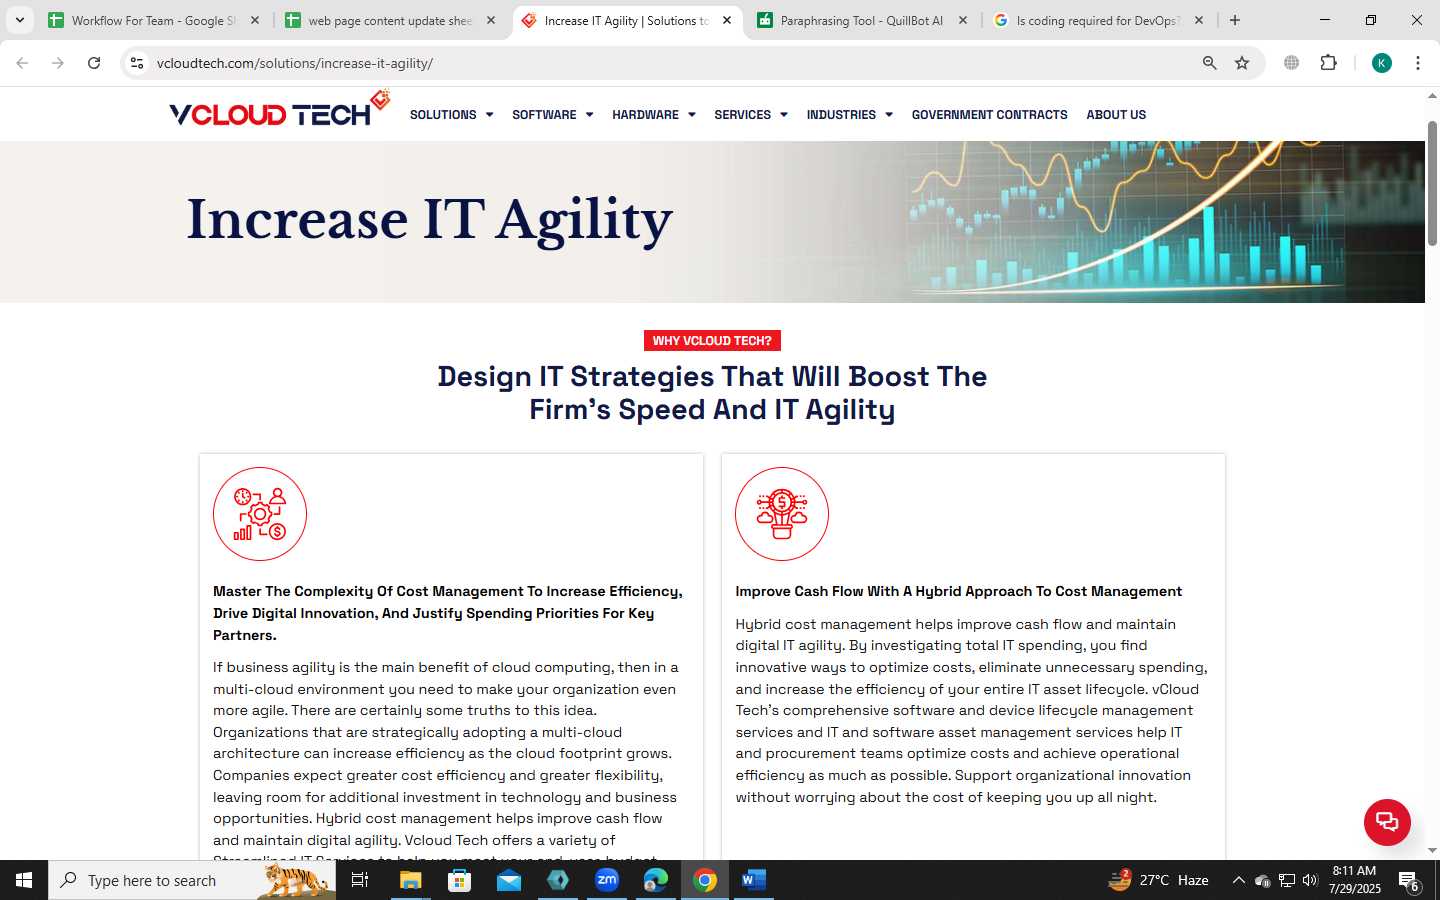Click the WHY VCLOUD TECH? badge
Viewport: 1440px width, 900px height.
coord(712,341)
